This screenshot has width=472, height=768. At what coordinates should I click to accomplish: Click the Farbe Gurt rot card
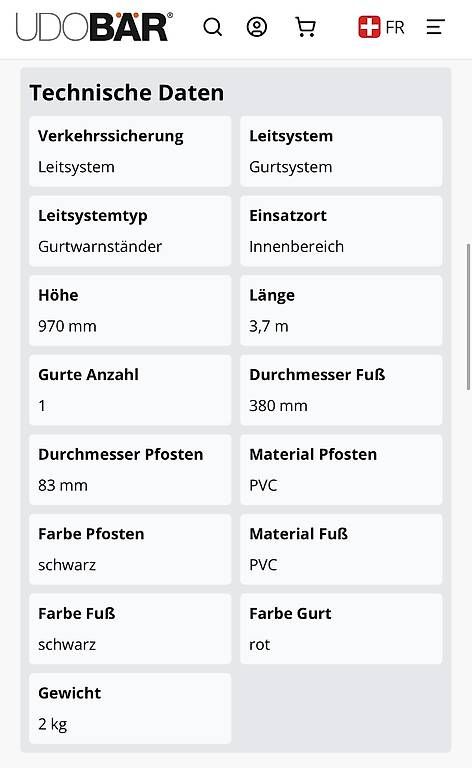tap(341, 629)
